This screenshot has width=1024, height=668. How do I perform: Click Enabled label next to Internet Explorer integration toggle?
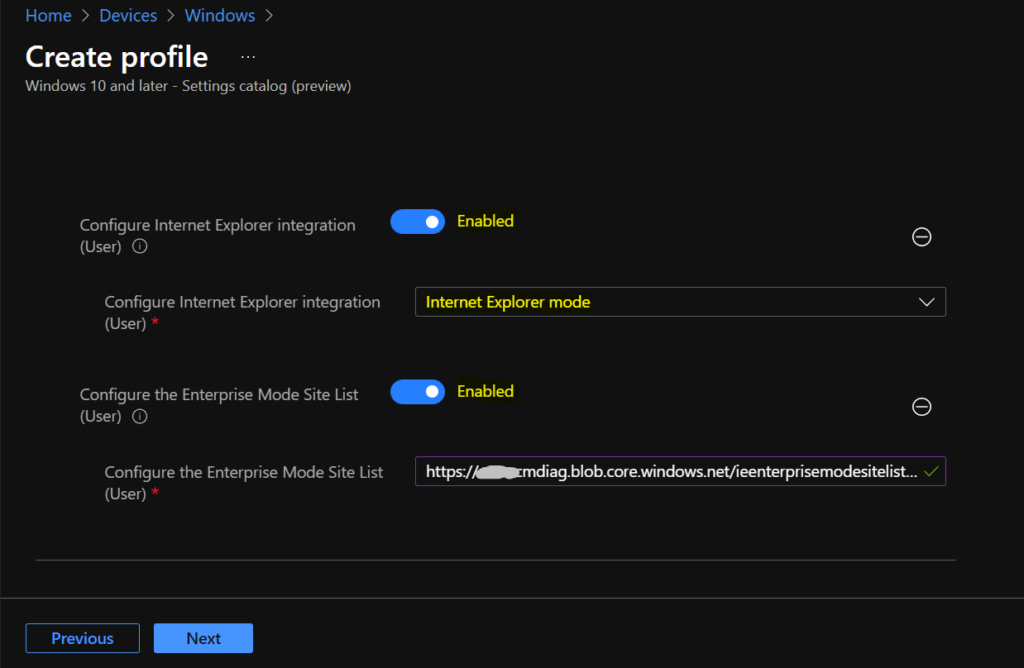coord(485,221)
